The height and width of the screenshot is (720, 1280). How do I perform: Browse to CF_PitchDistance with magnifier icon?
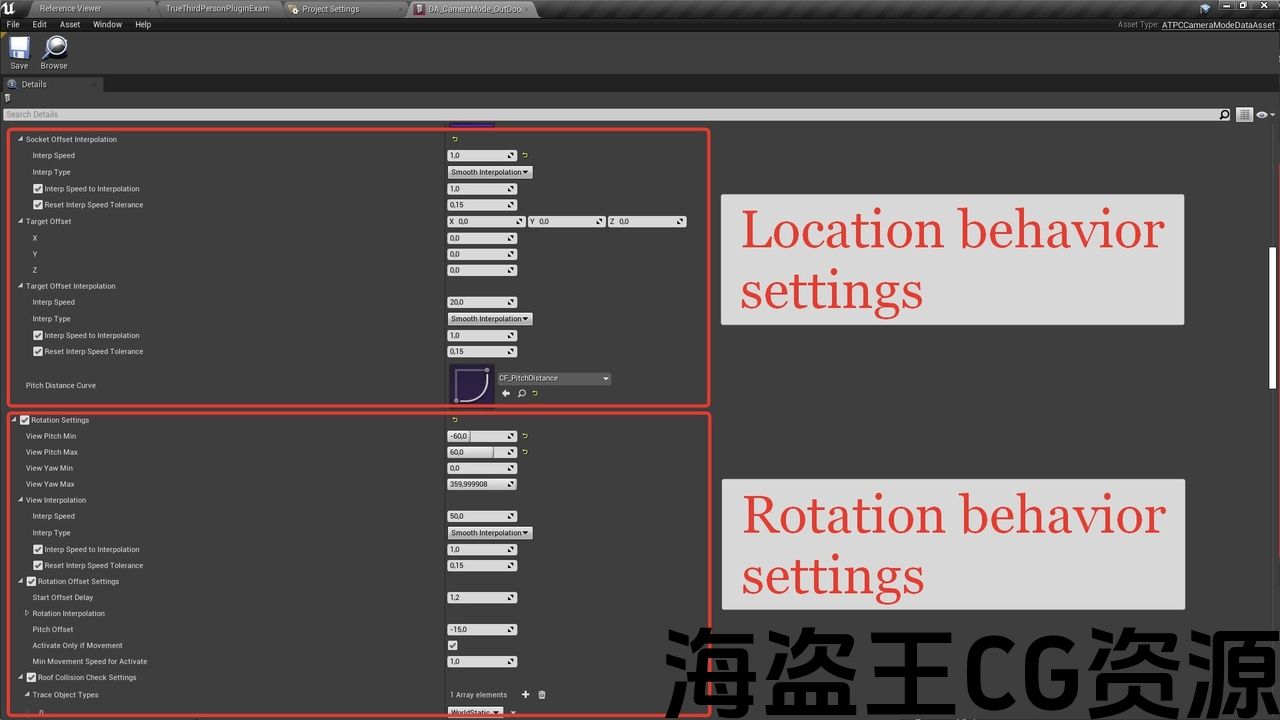click(521, 394)
